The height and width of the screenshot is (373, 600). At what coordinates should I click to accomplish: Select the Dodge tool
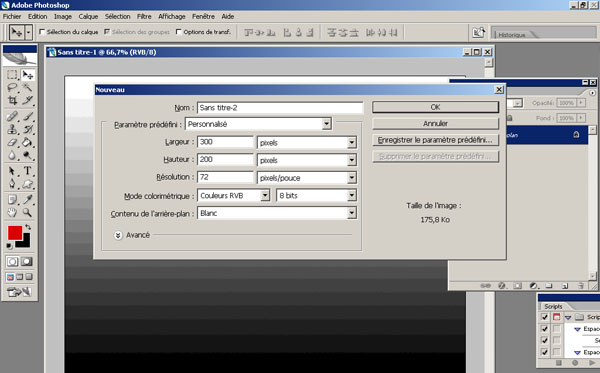(x=28, y=155)
